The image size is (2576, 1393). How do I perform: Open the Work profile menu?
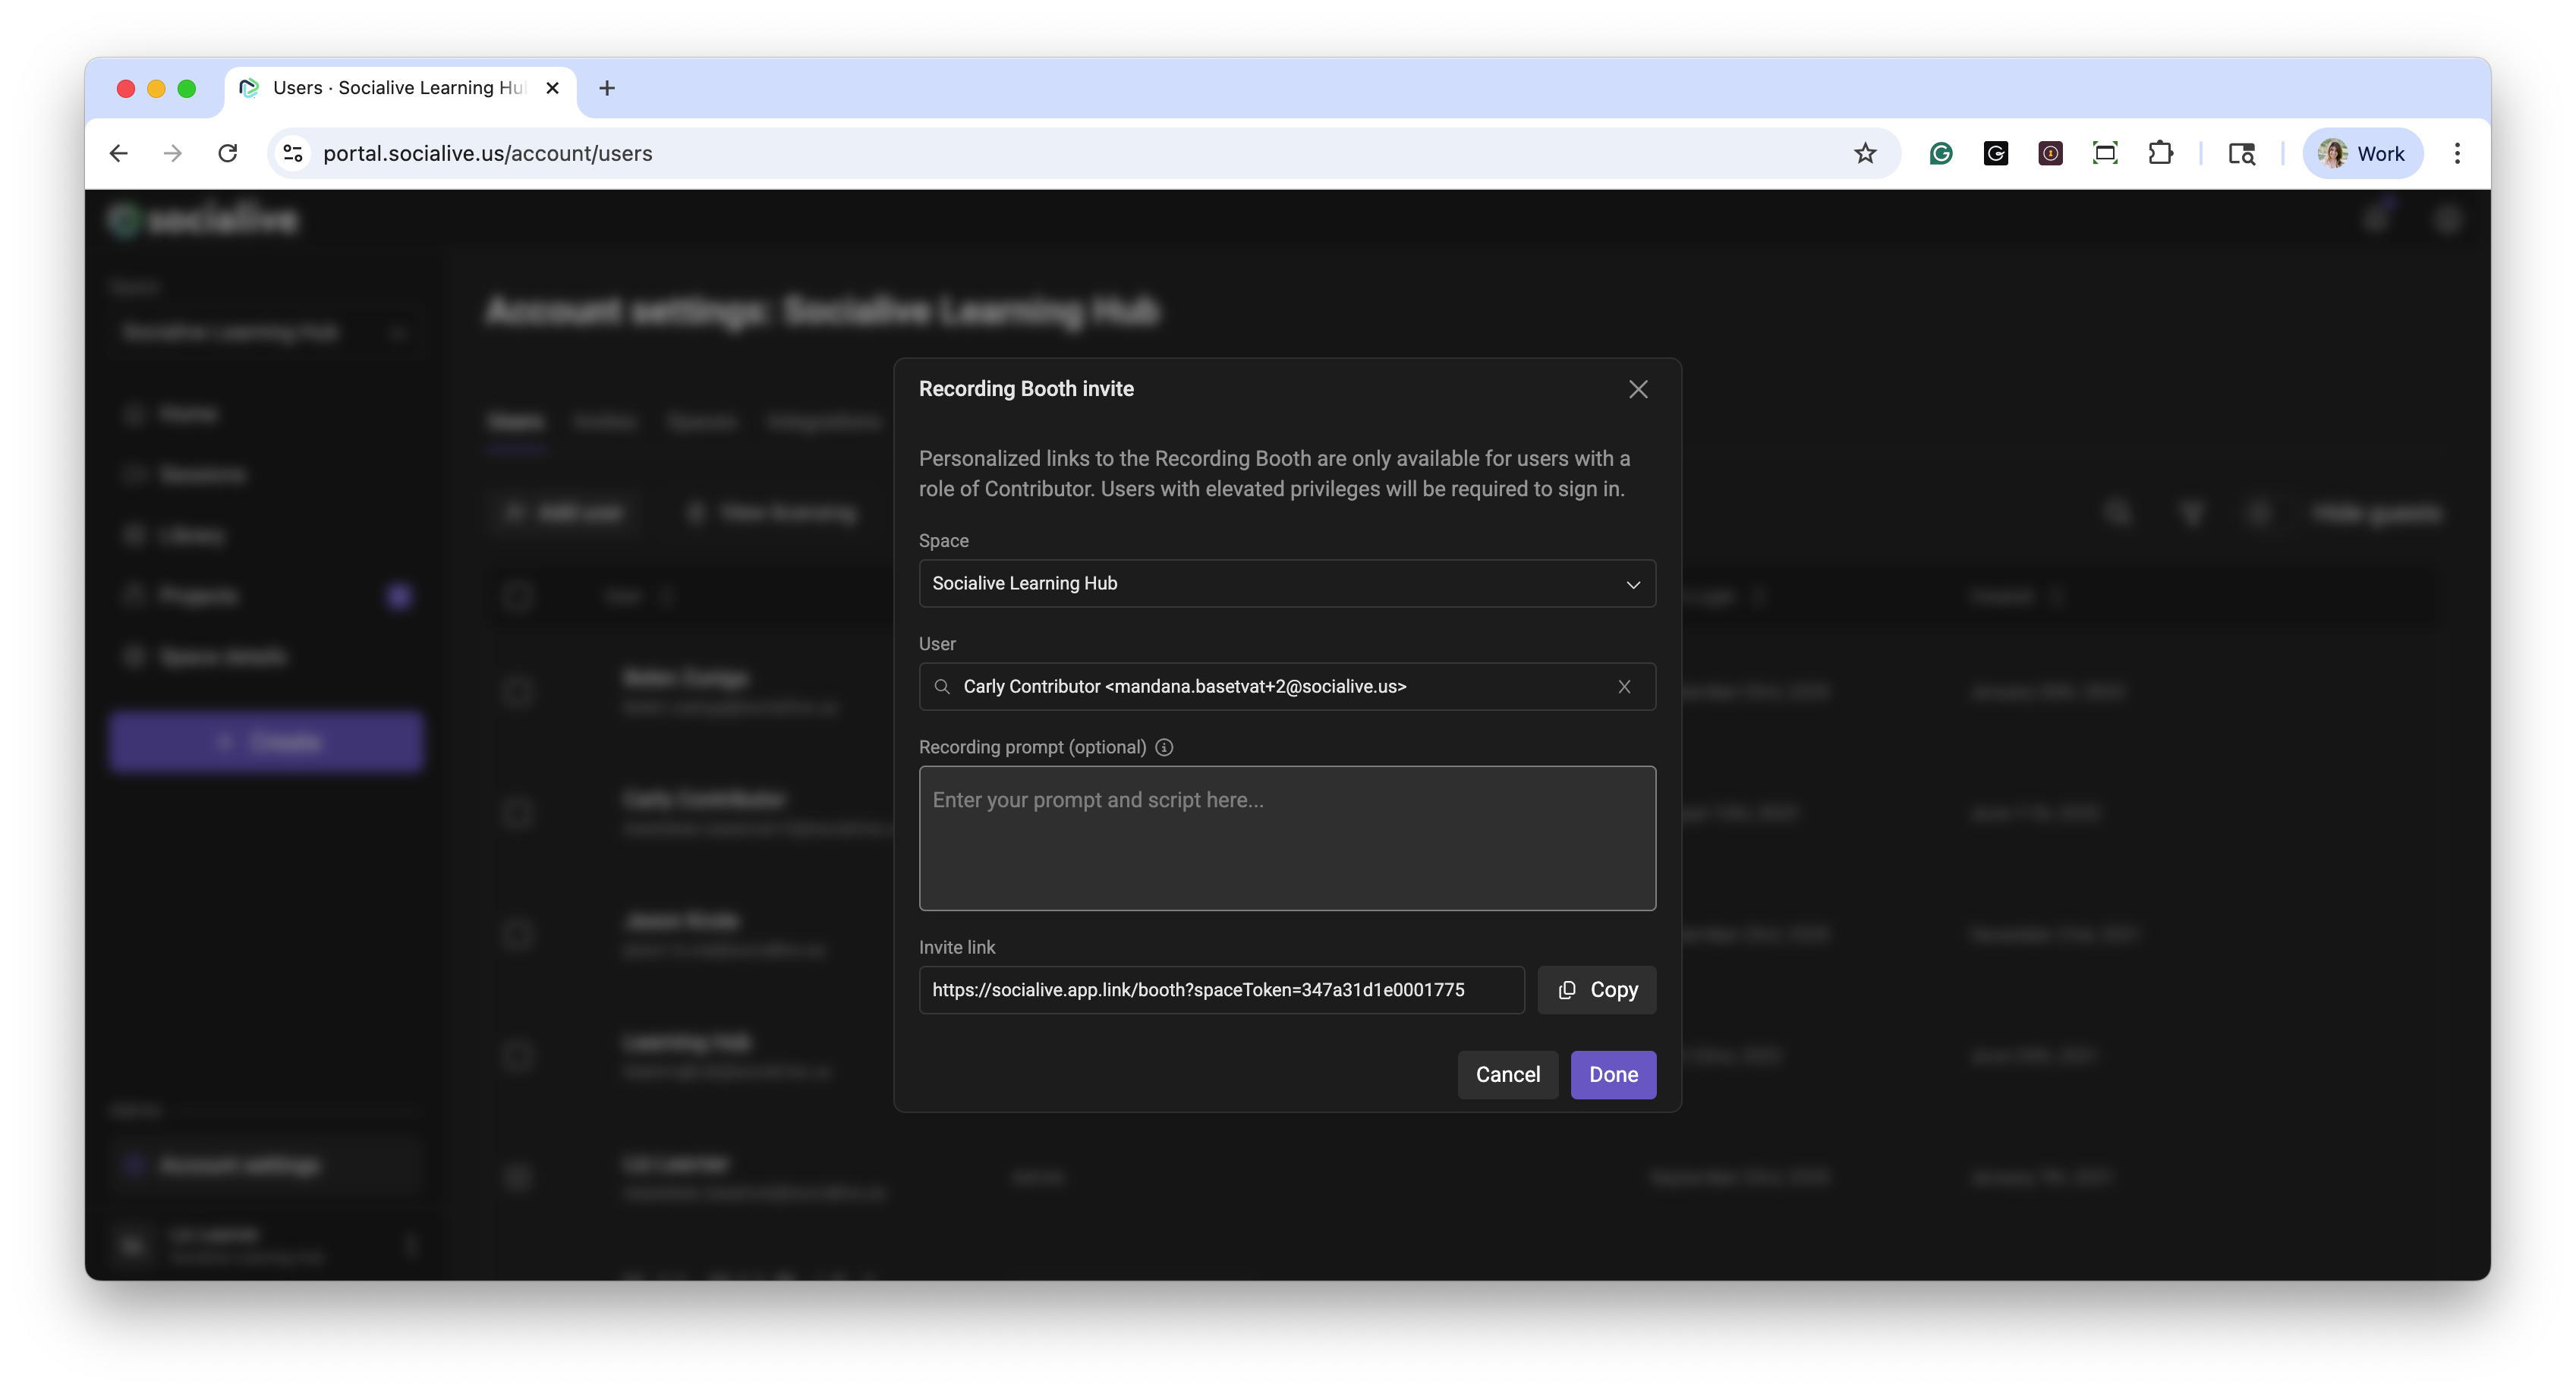pyautogui.click(x=2362, y=153)
